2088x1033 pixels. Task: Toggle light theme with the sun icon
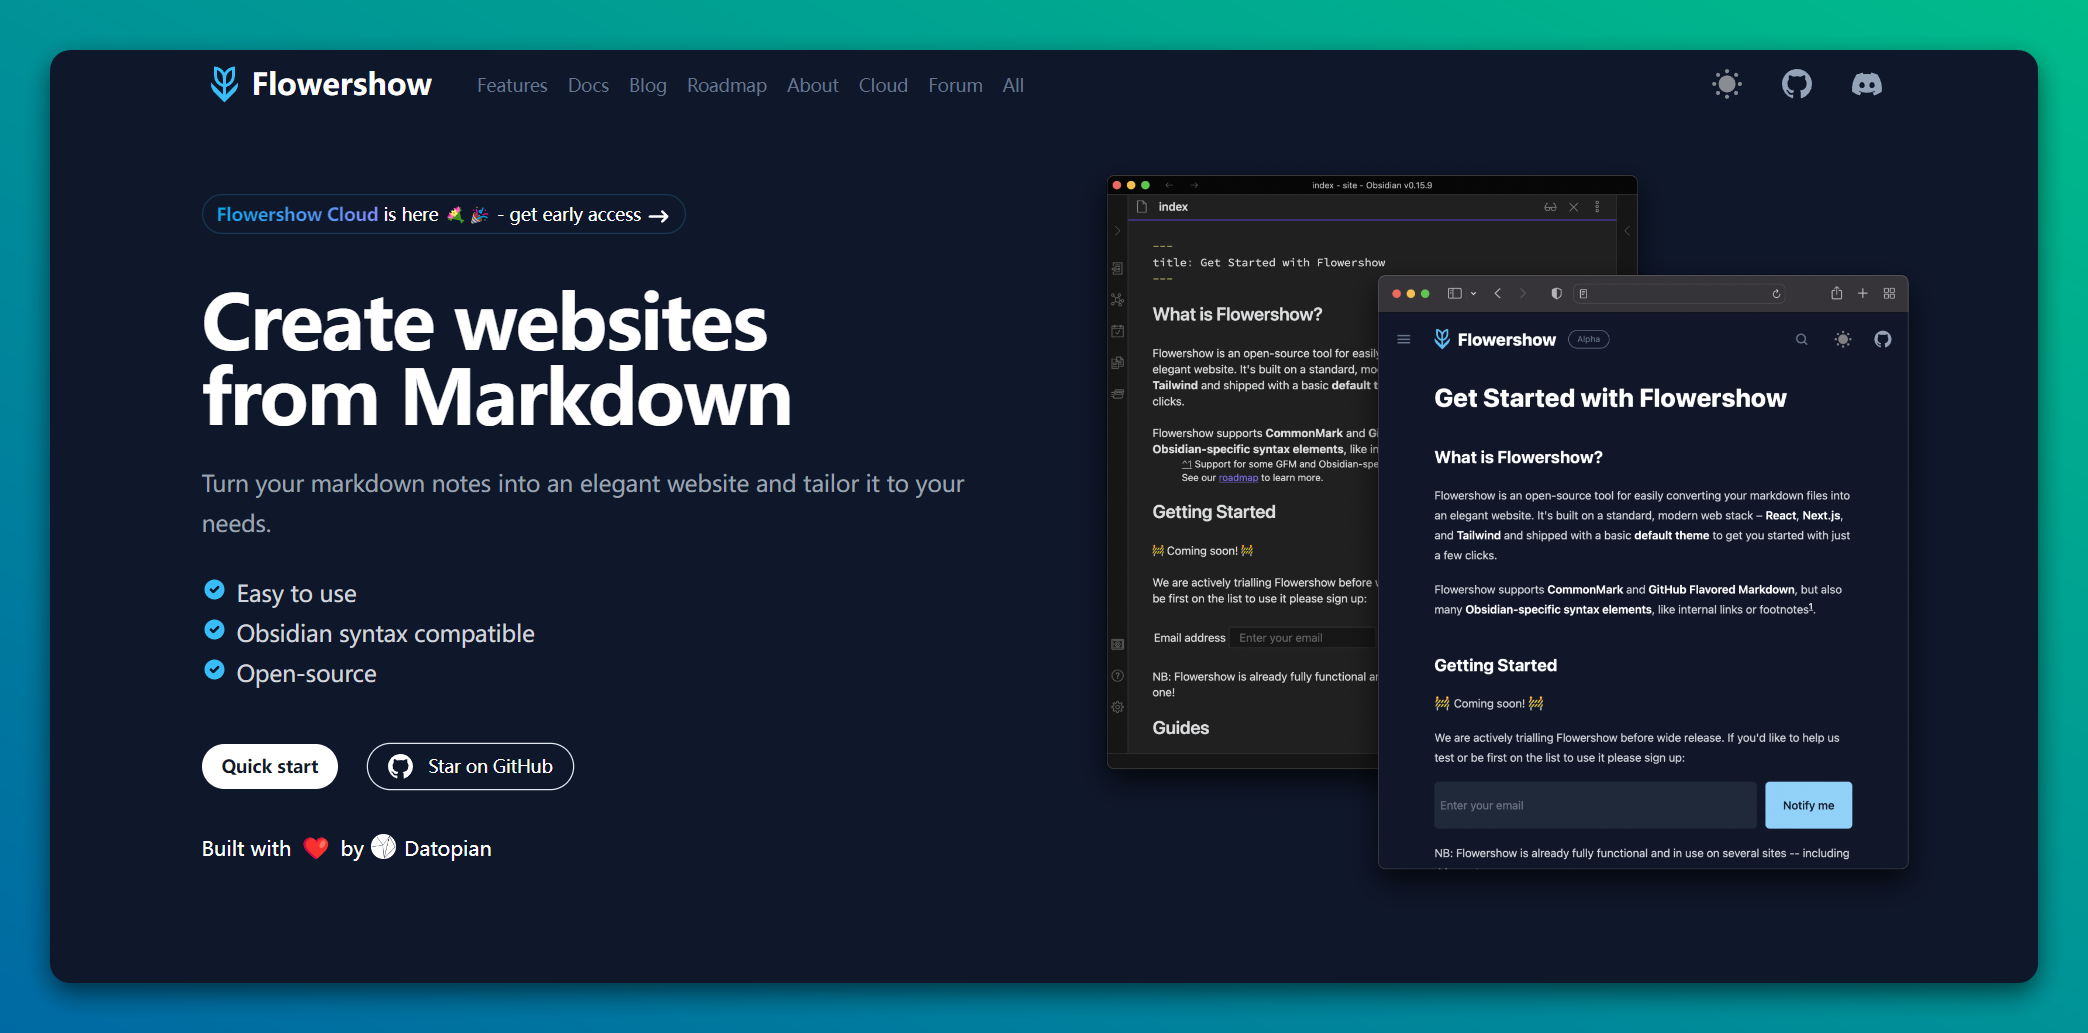coord(1727,84)
